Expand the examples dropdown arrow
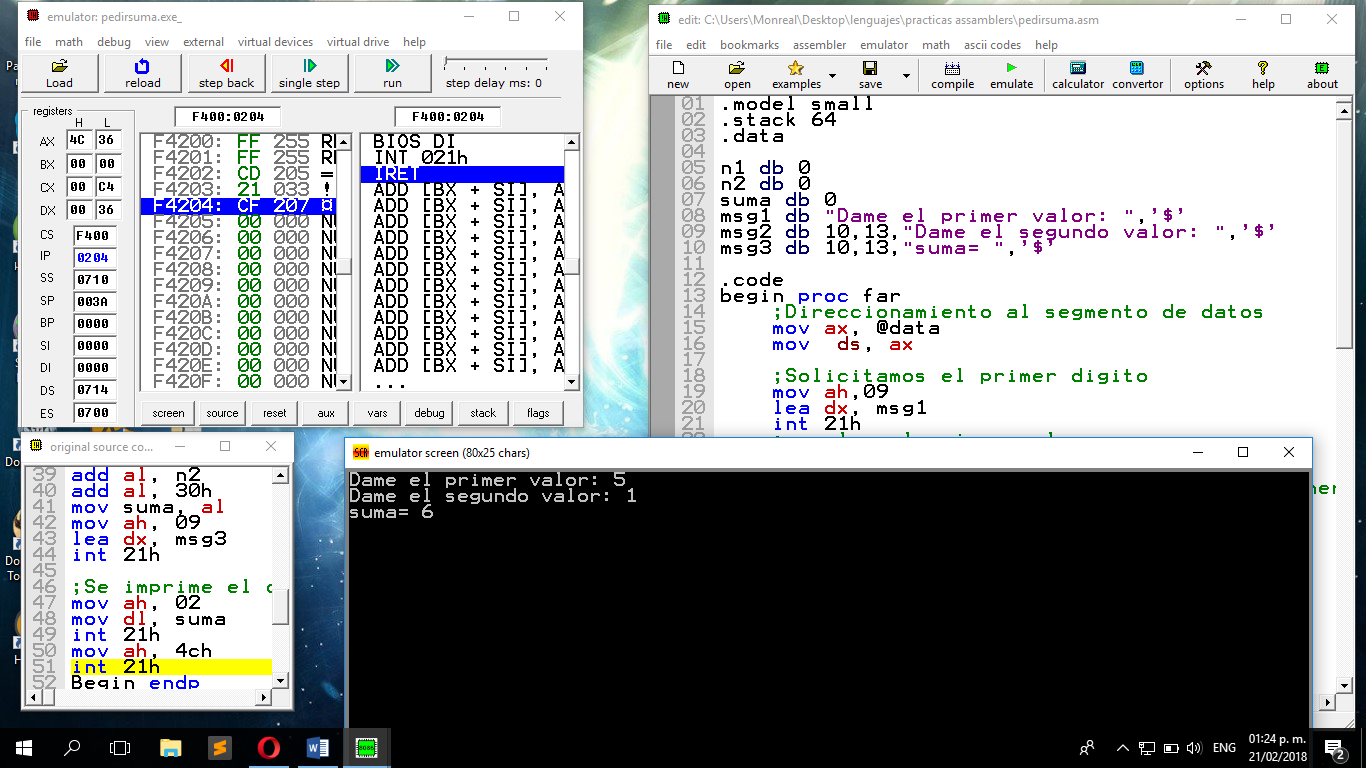The image size is (1366, 768). coord(832,76)
